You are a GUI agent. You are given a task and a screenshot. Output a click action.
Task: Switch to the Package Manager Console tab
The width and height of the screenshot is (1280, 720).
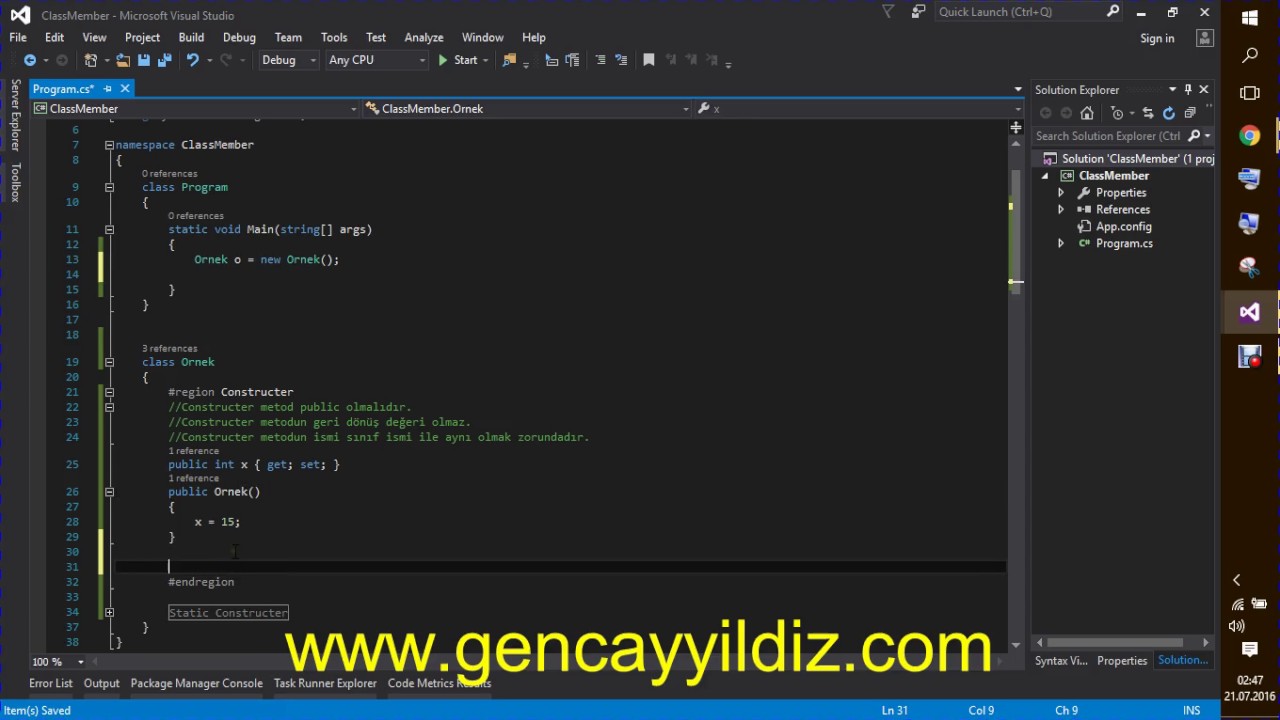[196, 683]
